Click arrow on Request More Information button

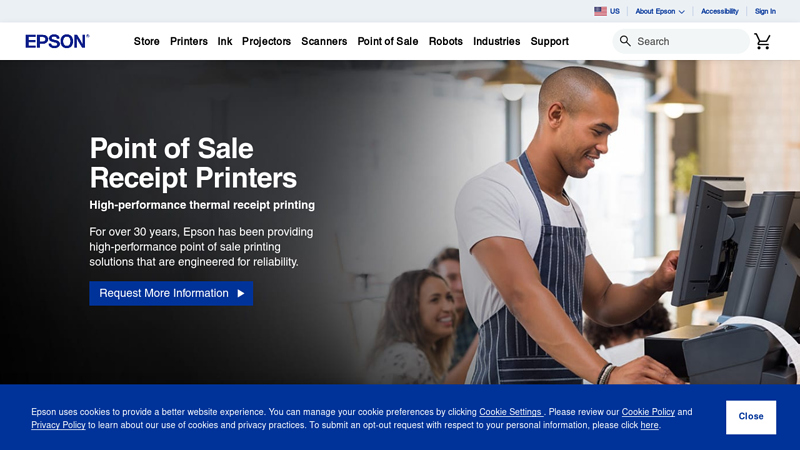pyautogui.click(x=241, y=293)
